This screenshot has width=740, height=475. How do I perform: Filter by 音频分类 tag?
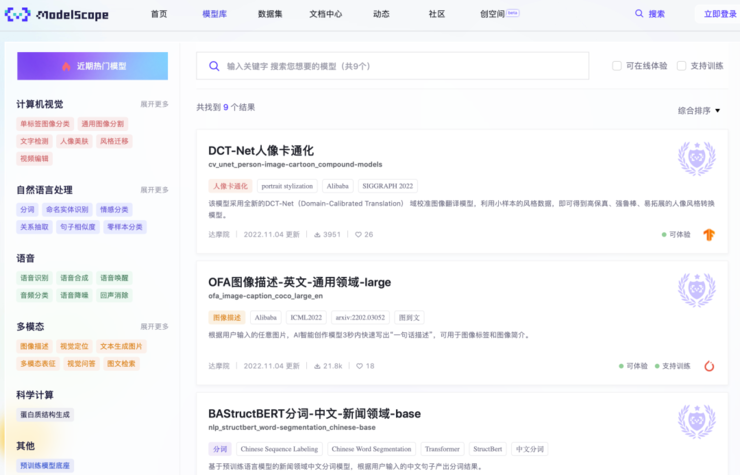coord(34,296)
